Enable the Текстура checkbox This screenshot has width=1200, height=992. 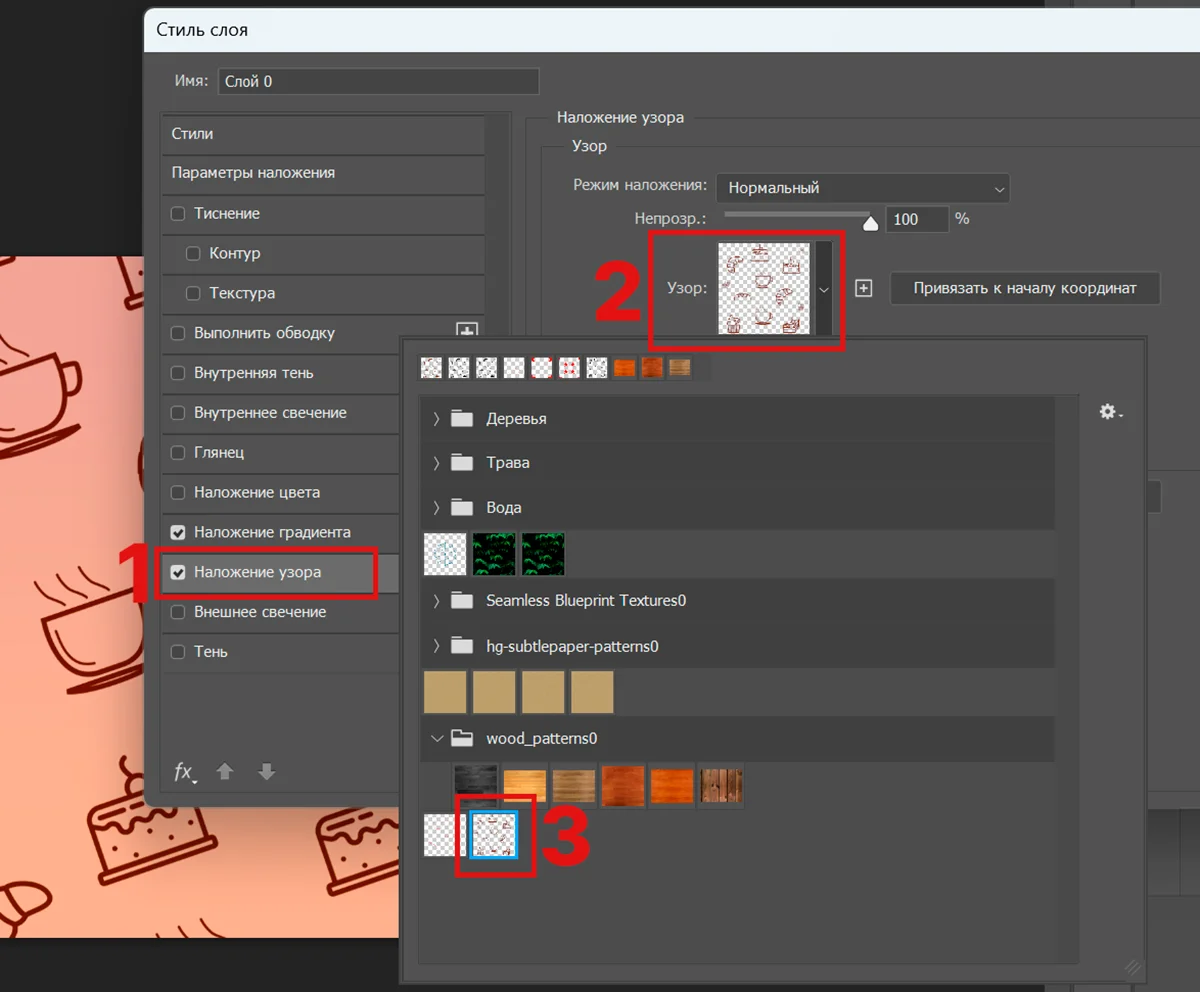[x=193, y=293]
